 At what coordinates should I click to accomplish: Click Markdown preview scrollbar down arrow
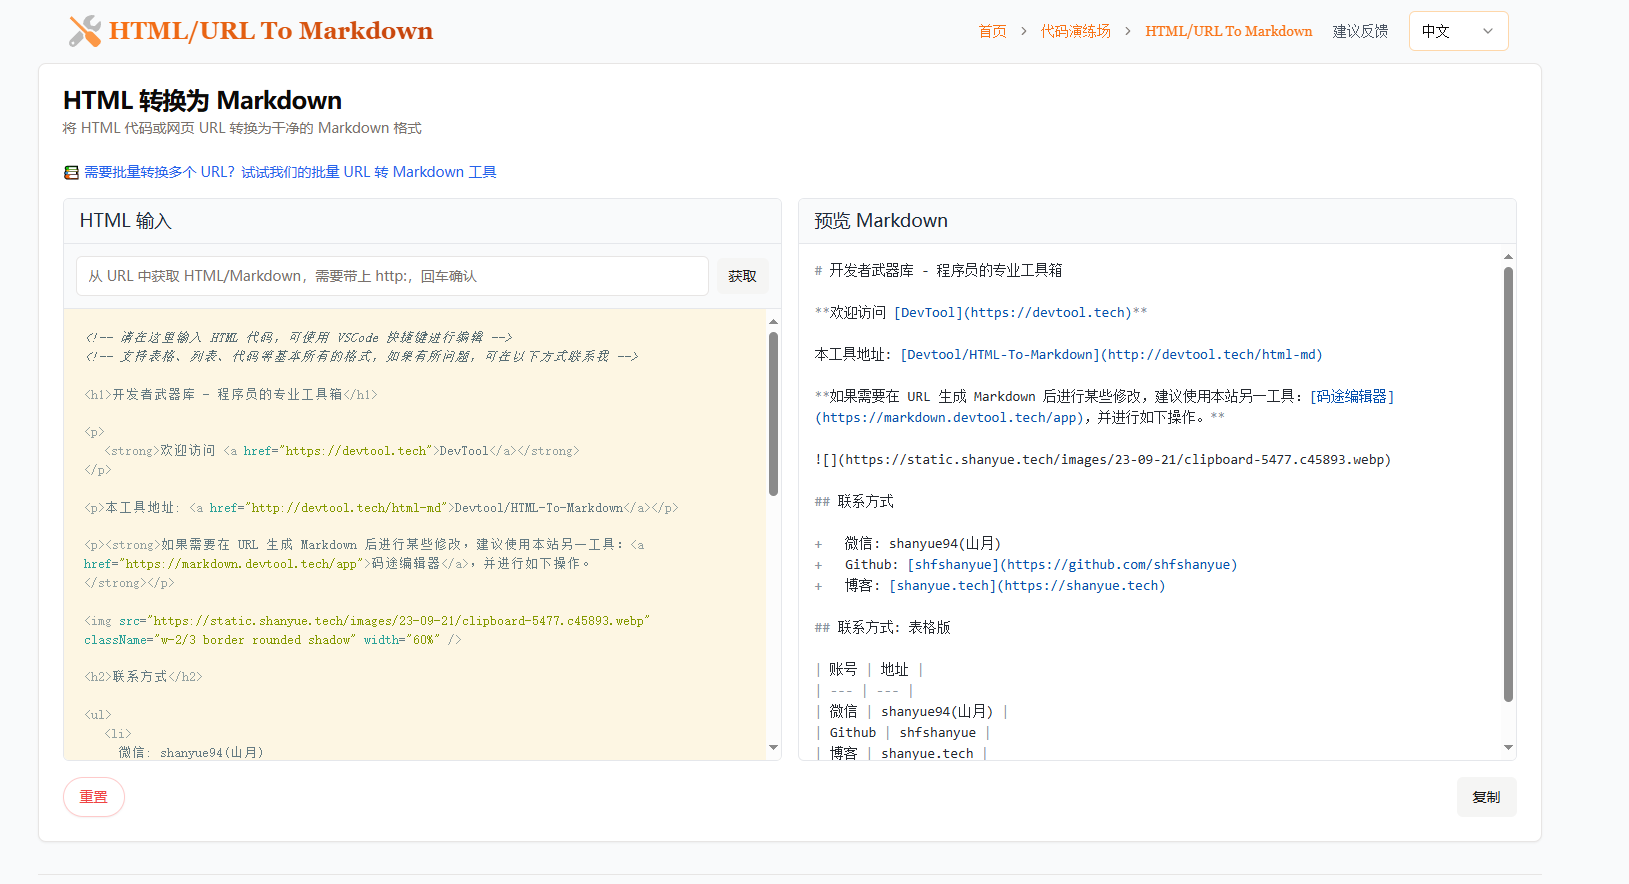coord(1508,748)
